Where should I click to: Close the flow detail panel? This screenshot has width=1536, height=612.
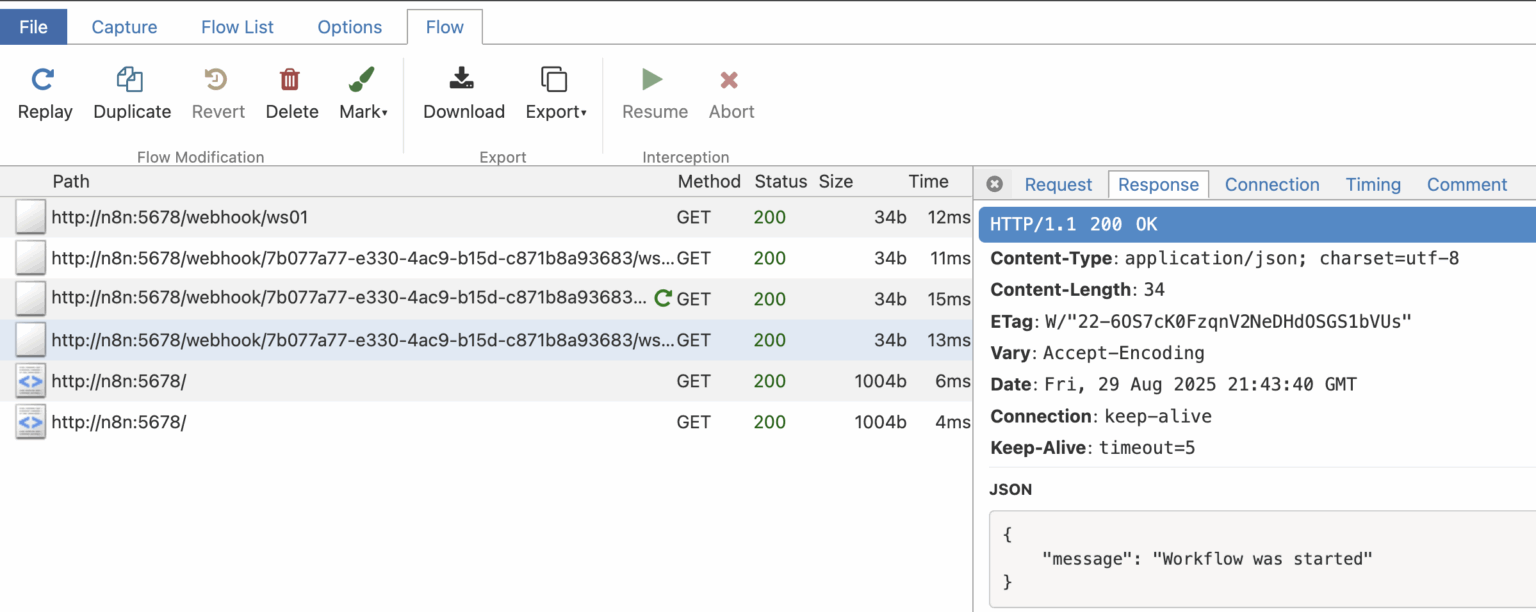(x=994, y=183)
